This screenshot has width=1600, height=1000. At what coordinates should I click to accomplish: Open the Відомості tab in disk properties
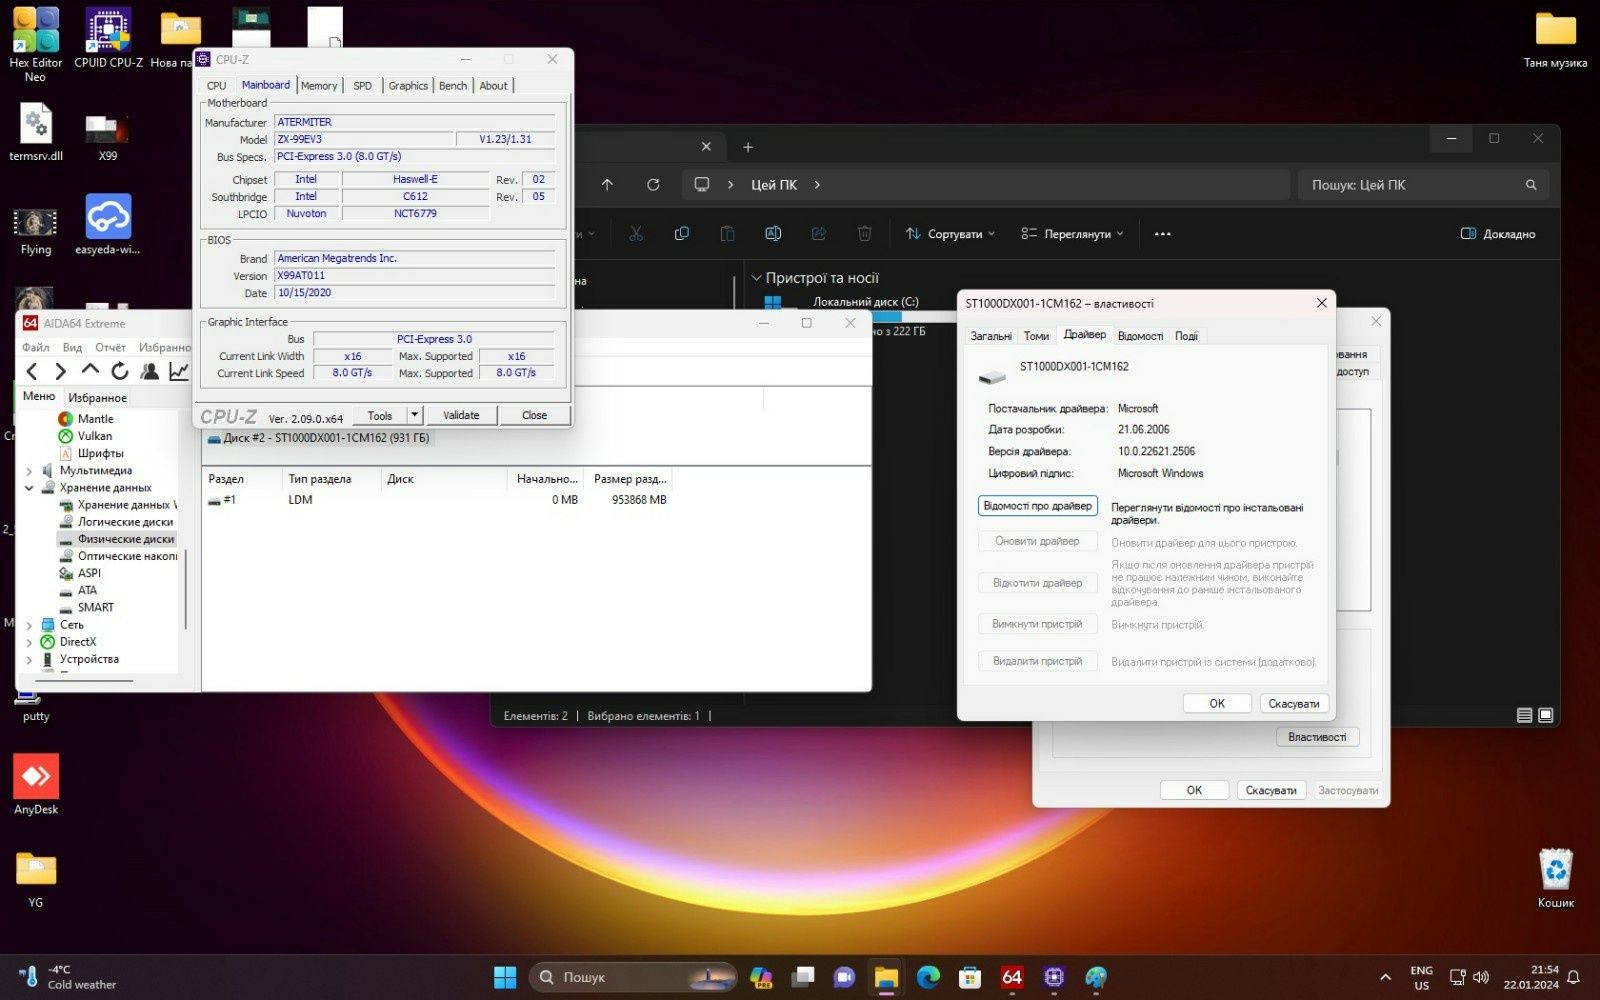coord(1140,336)
